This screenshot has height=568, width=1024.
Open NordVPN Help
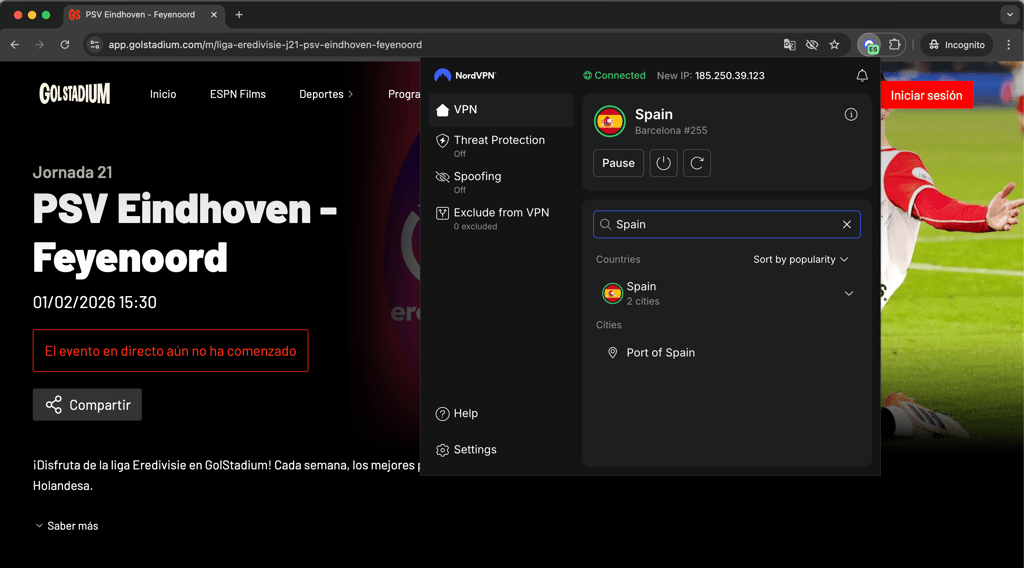pos(457,413)
